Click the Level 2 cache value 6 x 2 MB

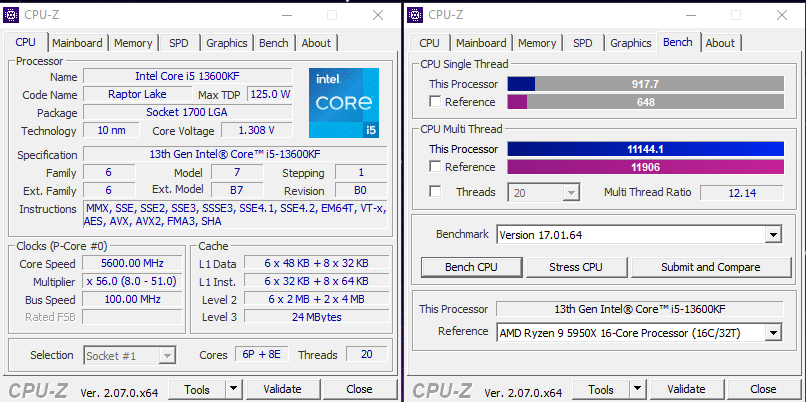(317, 299)
